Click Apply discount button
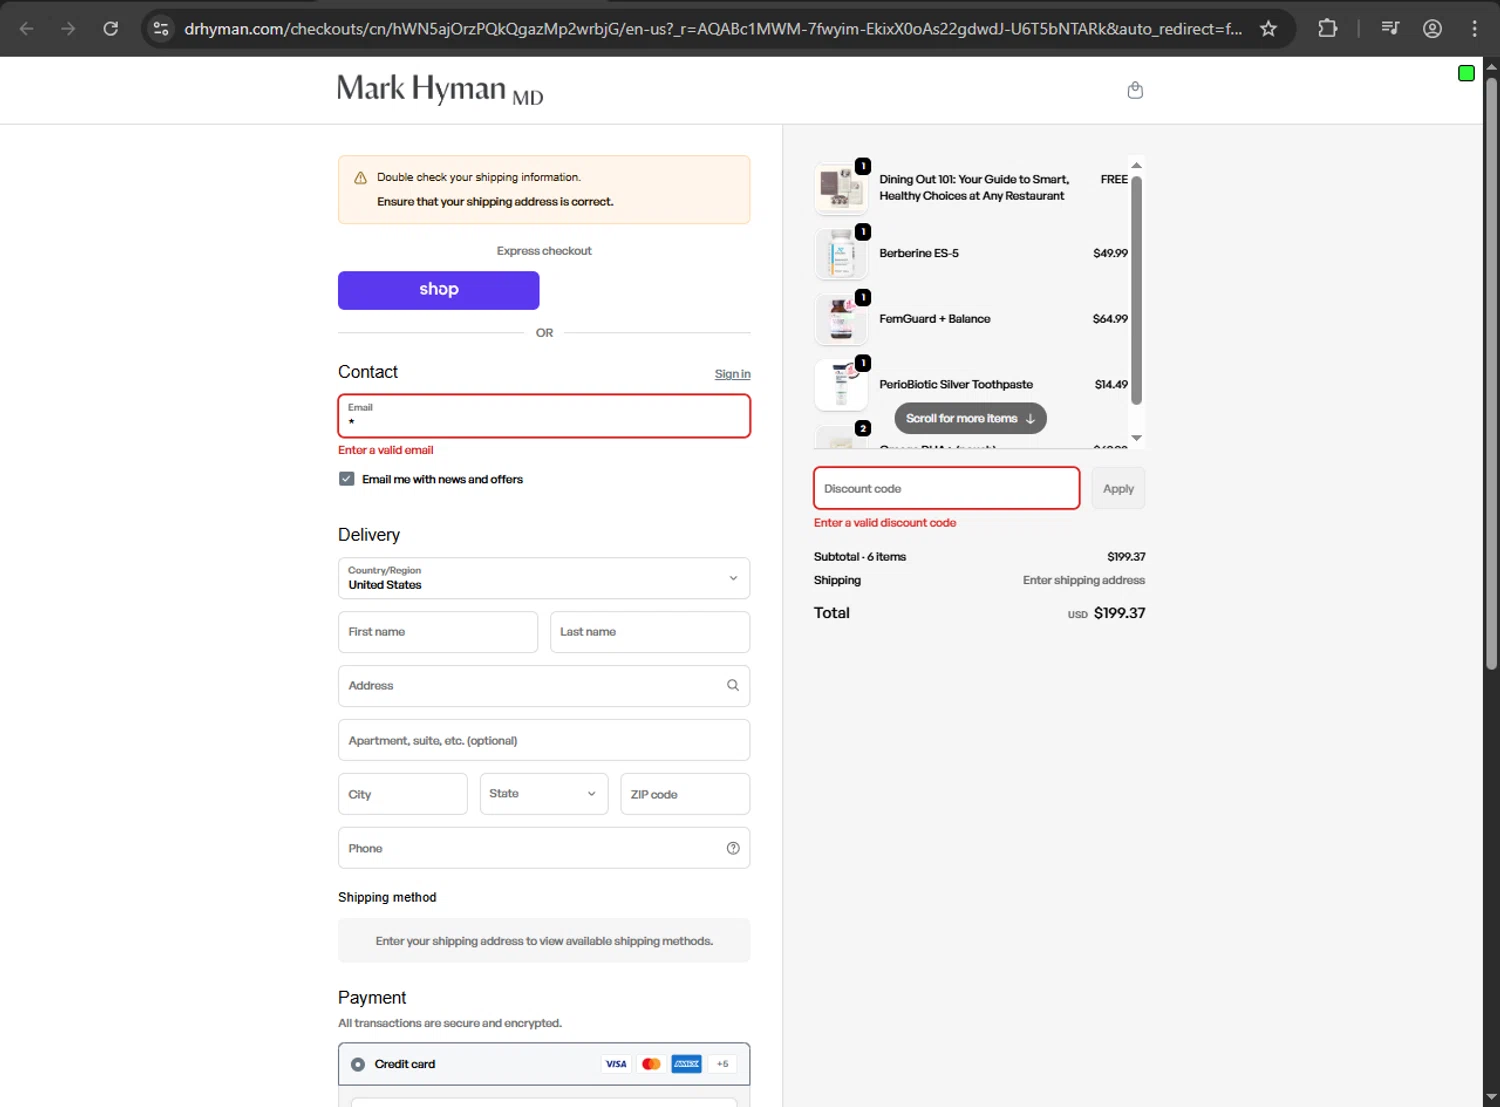 (x=1118, y=489)
